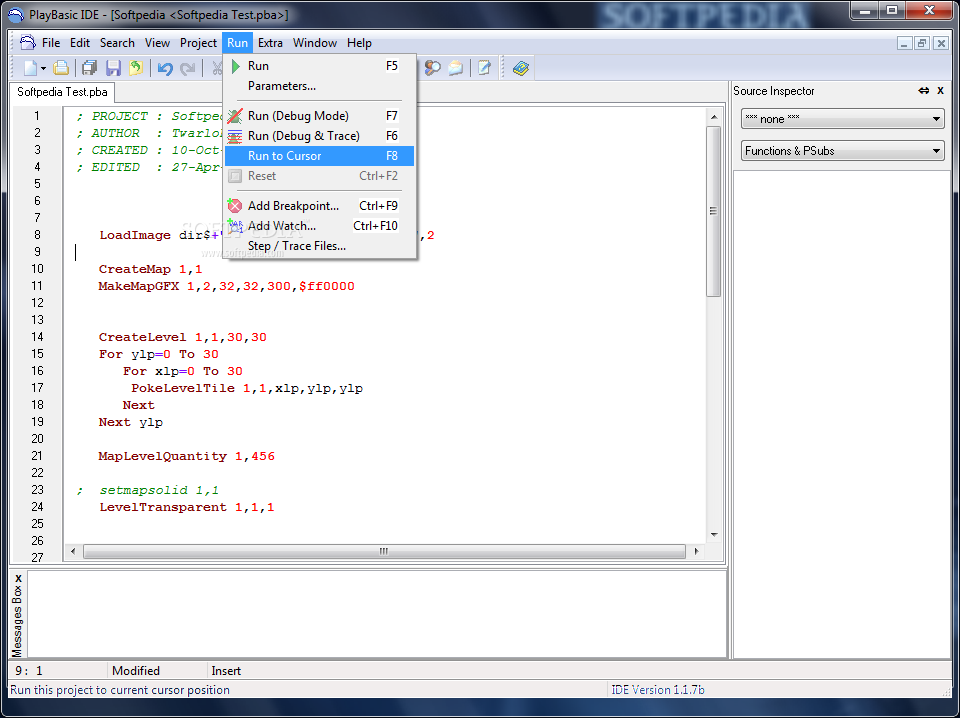Click the MakeMapGFX code line
Viewport: 960px width, 718px height.
click(226, 286)
